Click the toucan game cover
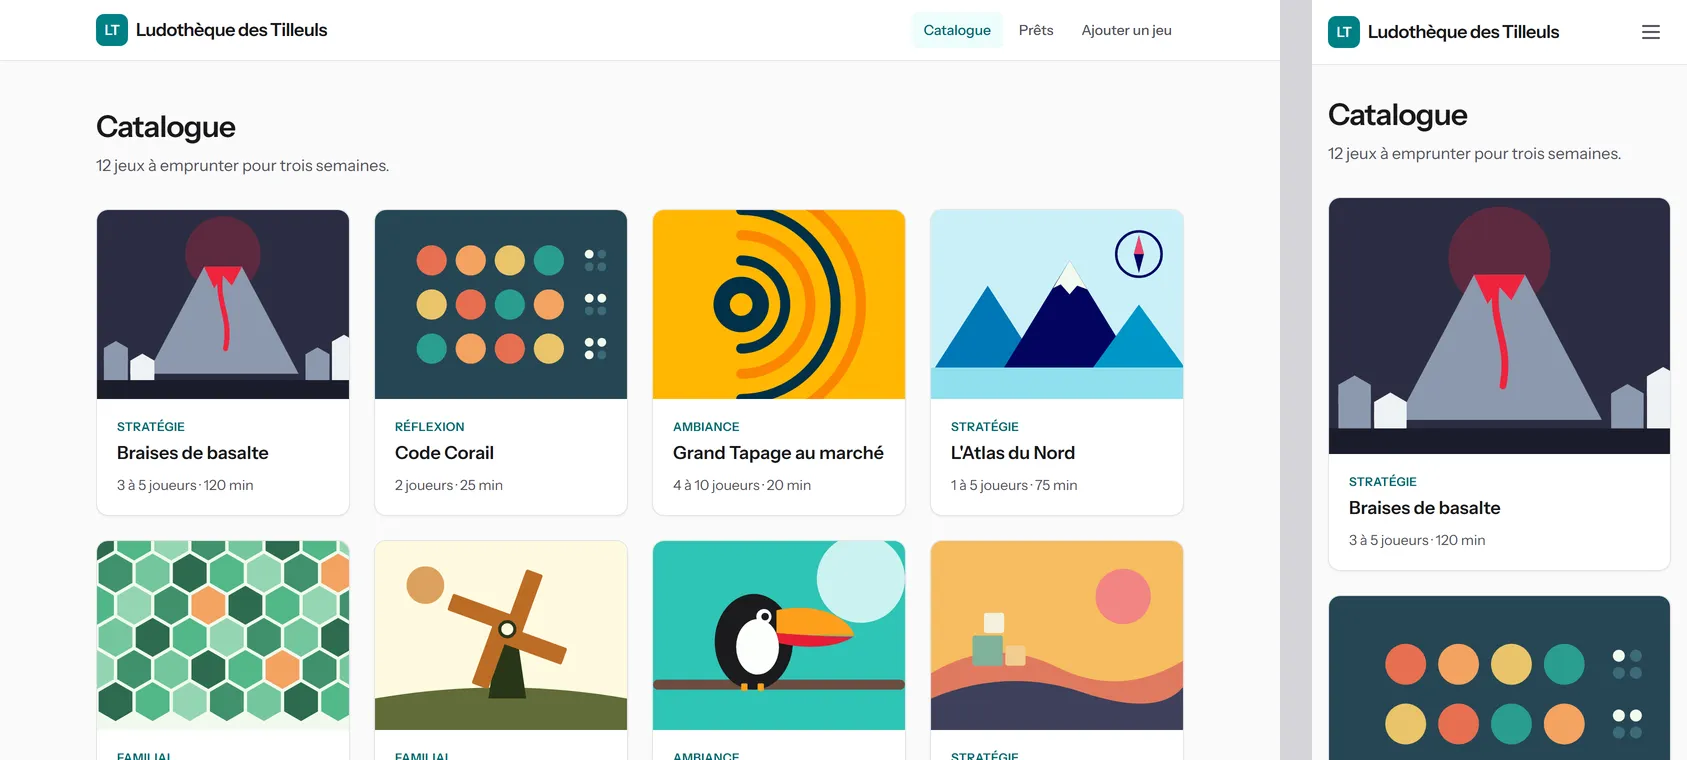 click(779, 635)
